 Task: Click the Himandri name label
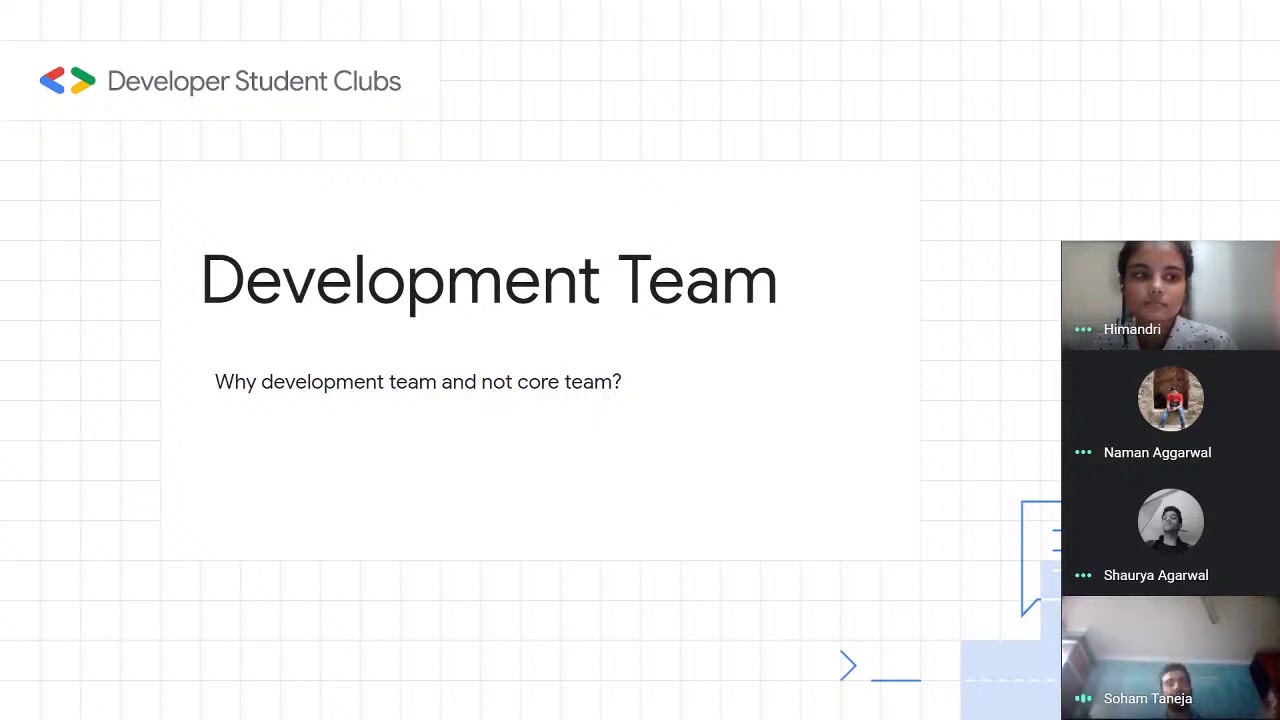tap(1132, 329)
